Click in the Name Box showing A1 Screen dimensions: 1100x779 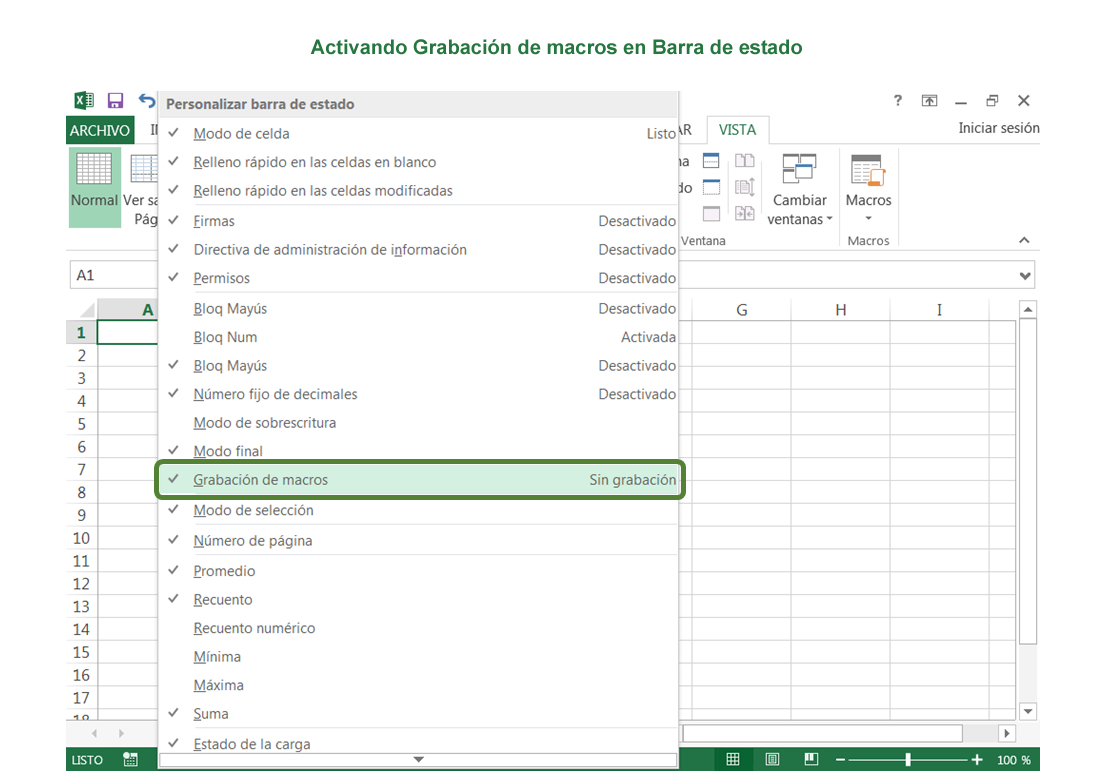114,275
